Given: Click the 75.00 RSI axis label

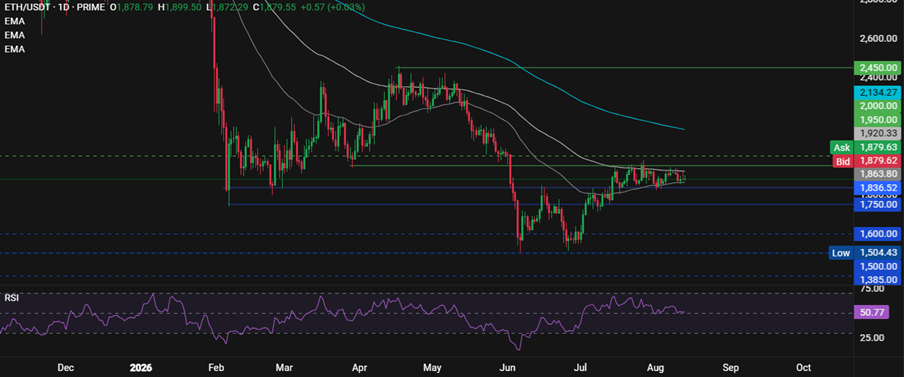Looking at the screenshot, I should click(872, 289).
